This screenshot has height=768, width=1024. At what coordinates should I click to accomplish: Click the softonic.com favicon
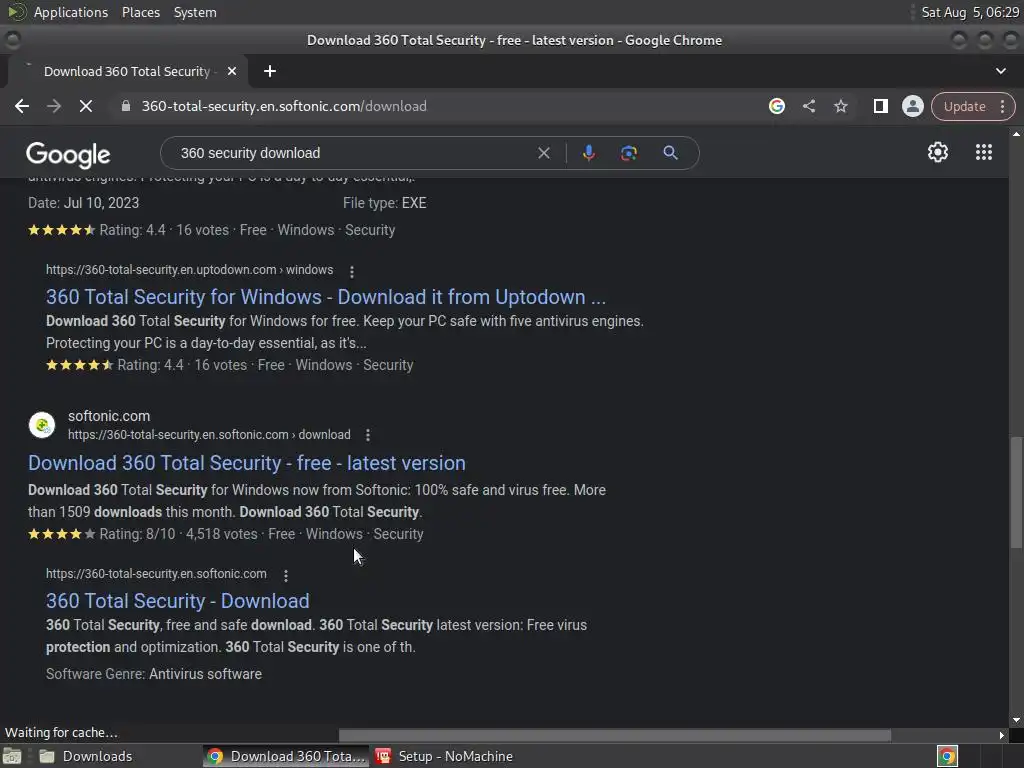tap(42, 425)
